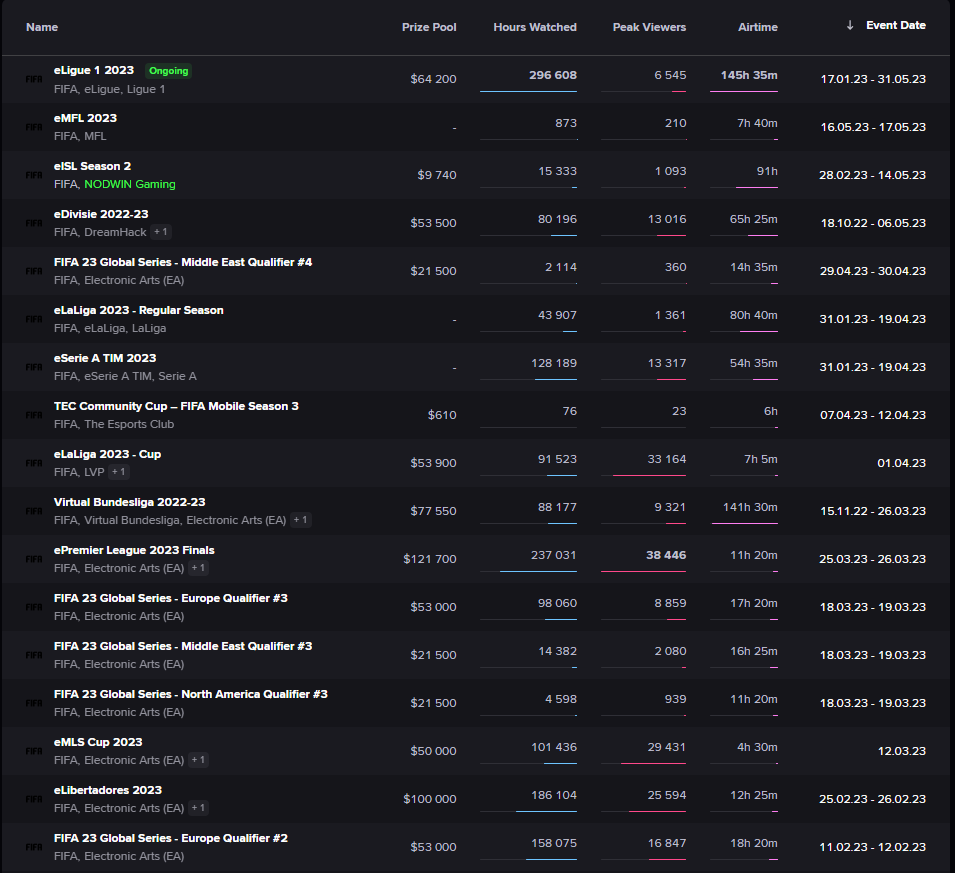This screenshot has height=873, width=955.
Task: Click the 12.03.23 event date
Action: pos(901,751)
